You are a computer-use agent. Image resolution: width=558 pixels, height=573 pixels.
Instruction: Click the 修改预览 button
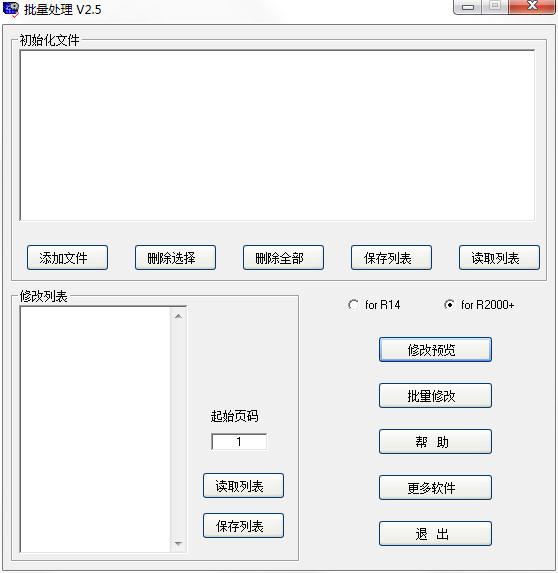pyautogui.click(x=435, y=350)
